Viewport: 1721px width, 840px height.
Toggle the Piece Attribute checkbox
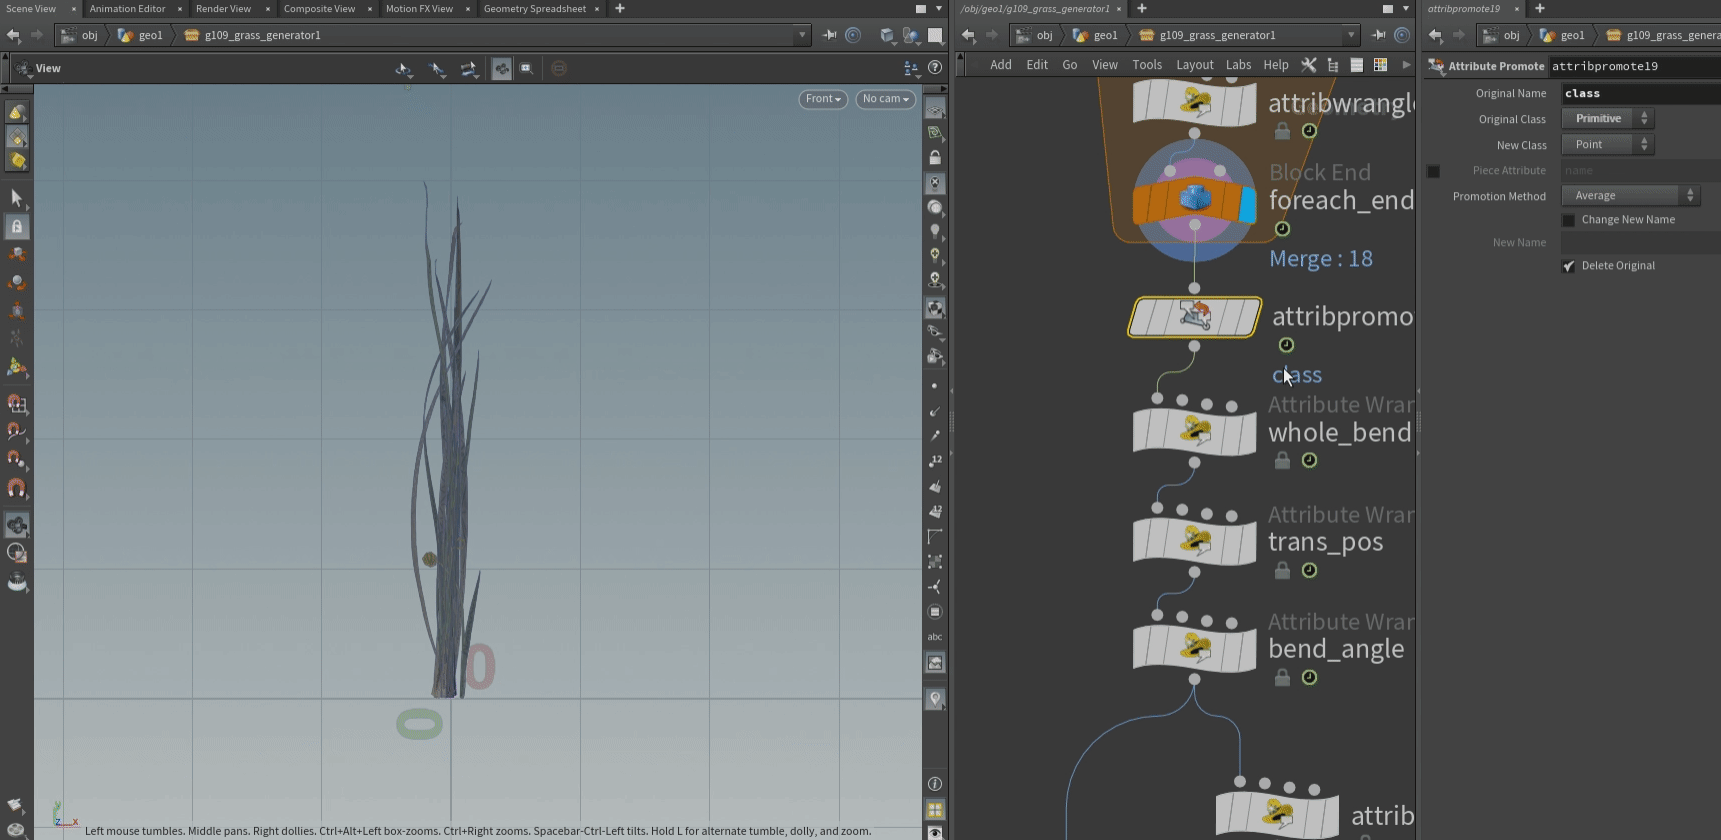click(x=1433, y=171)
